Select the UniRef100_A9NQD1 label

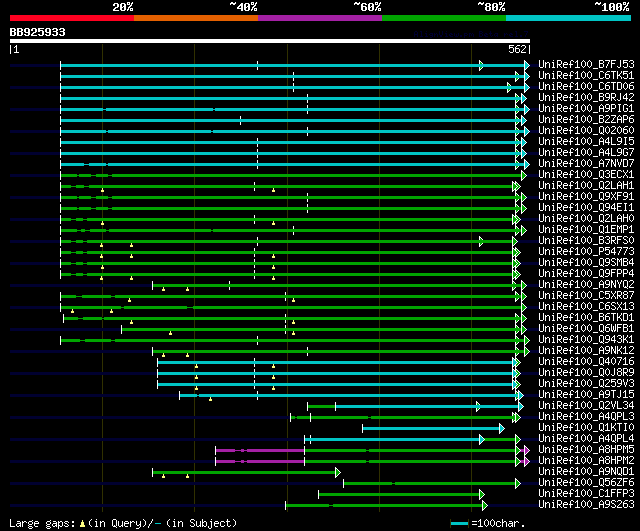(x=586, y=472)
